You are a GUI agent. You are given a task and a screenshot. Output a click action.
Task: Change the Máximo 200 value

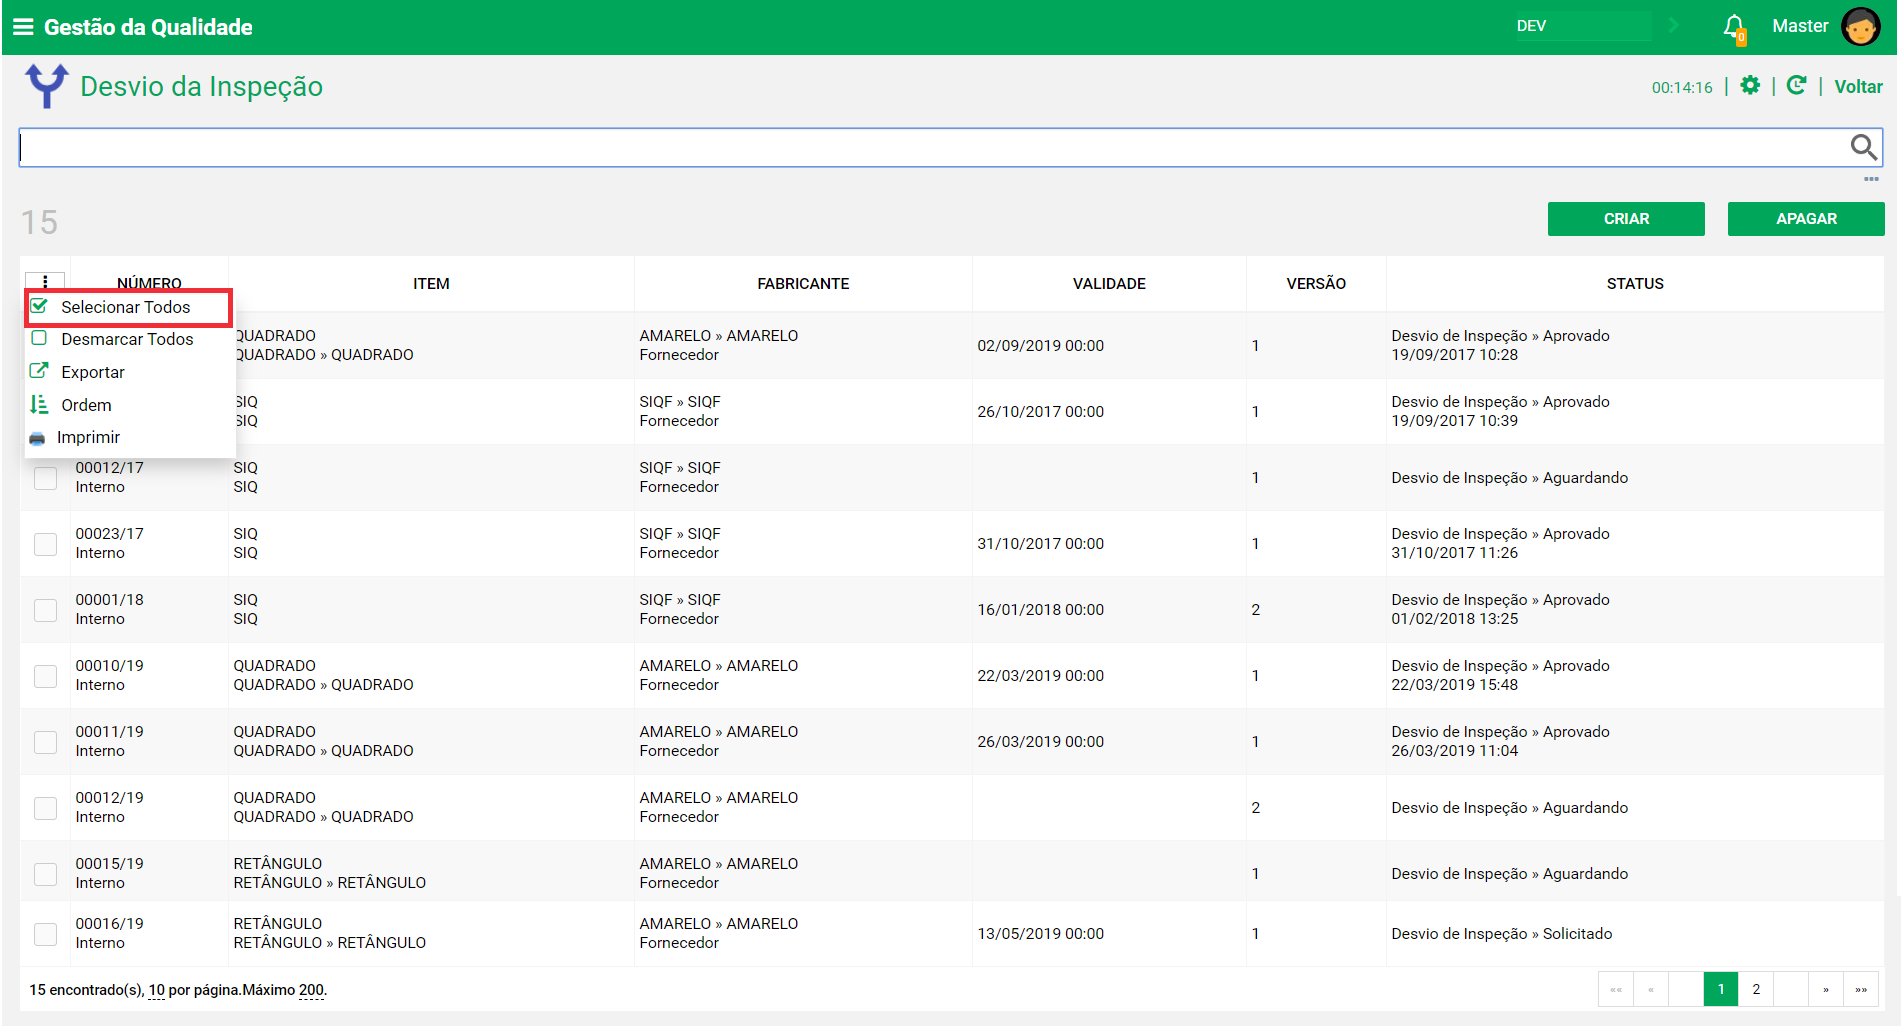point(312,990)
